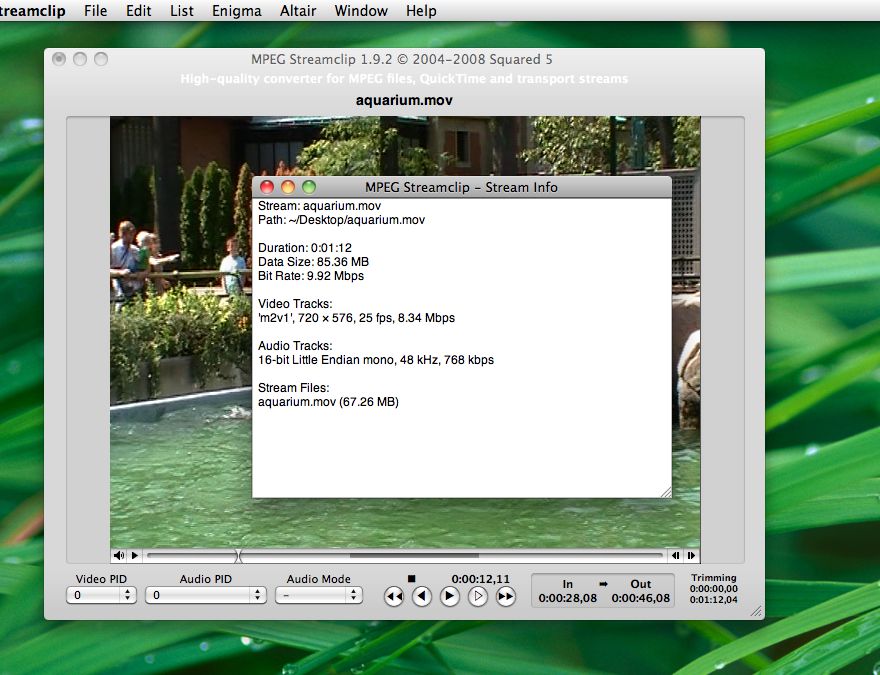Open the Edit menu
Viewport: 880px width, 675px height.
(x=139, y=11)
